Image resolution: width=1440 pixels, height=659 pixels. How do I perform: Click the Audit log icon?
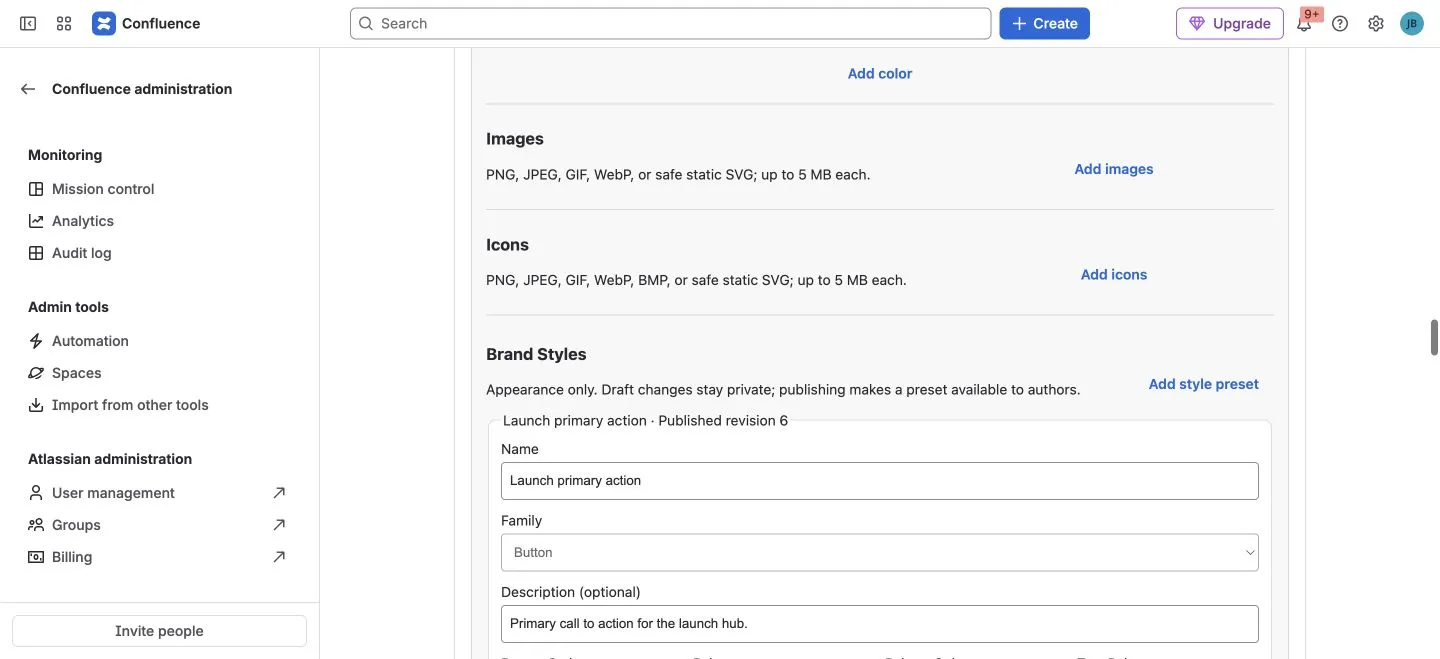click(x=36, y=253)
